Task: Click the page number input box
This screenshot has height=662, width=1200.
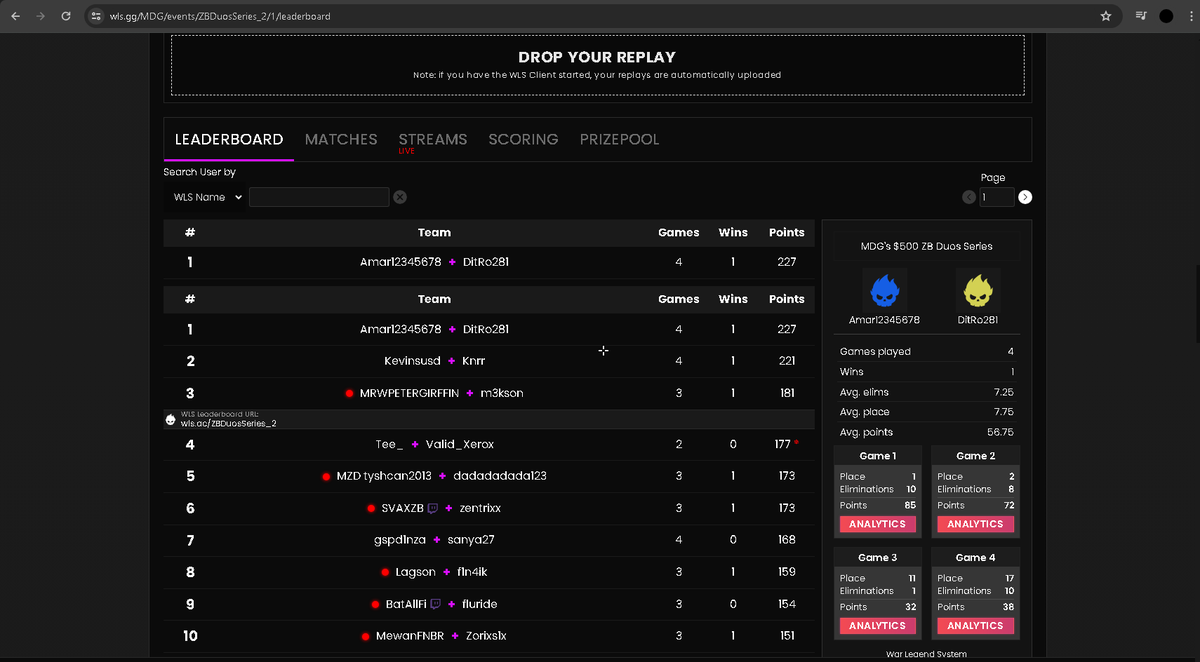Action: (996, 197)
